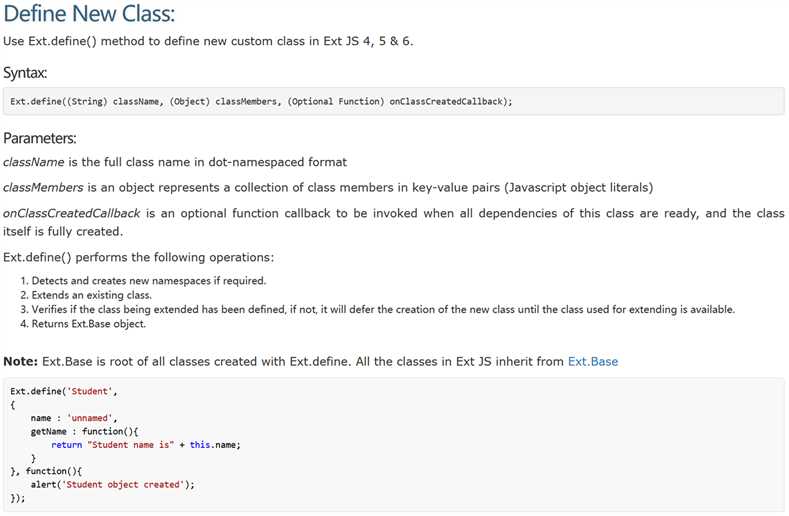The width and height of the screenshot is (789, 516).
Task: Click the Syntax heading
Action: click(x=25, y=73)
